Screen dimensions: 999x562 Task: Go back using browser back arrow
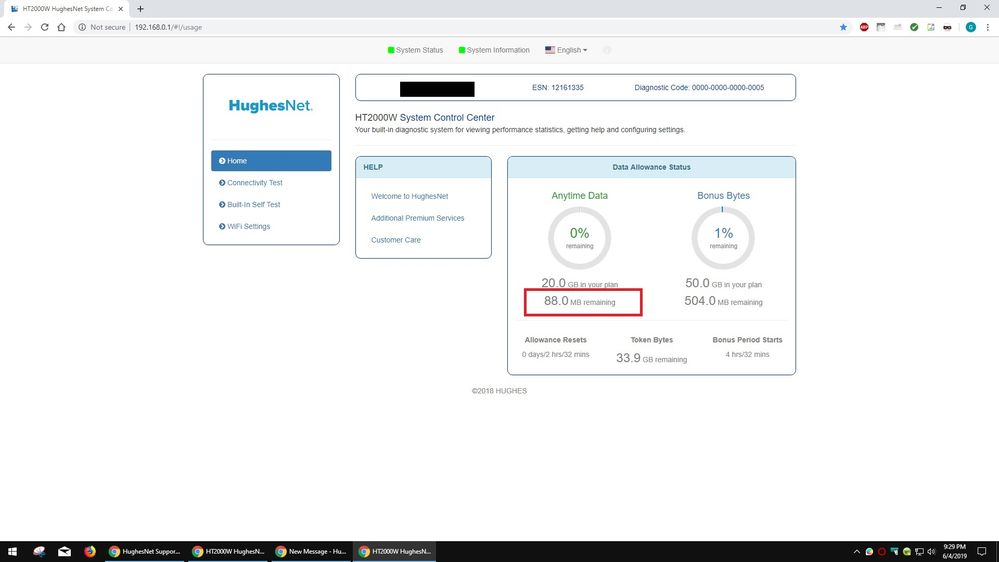click(x=11, y=27)
